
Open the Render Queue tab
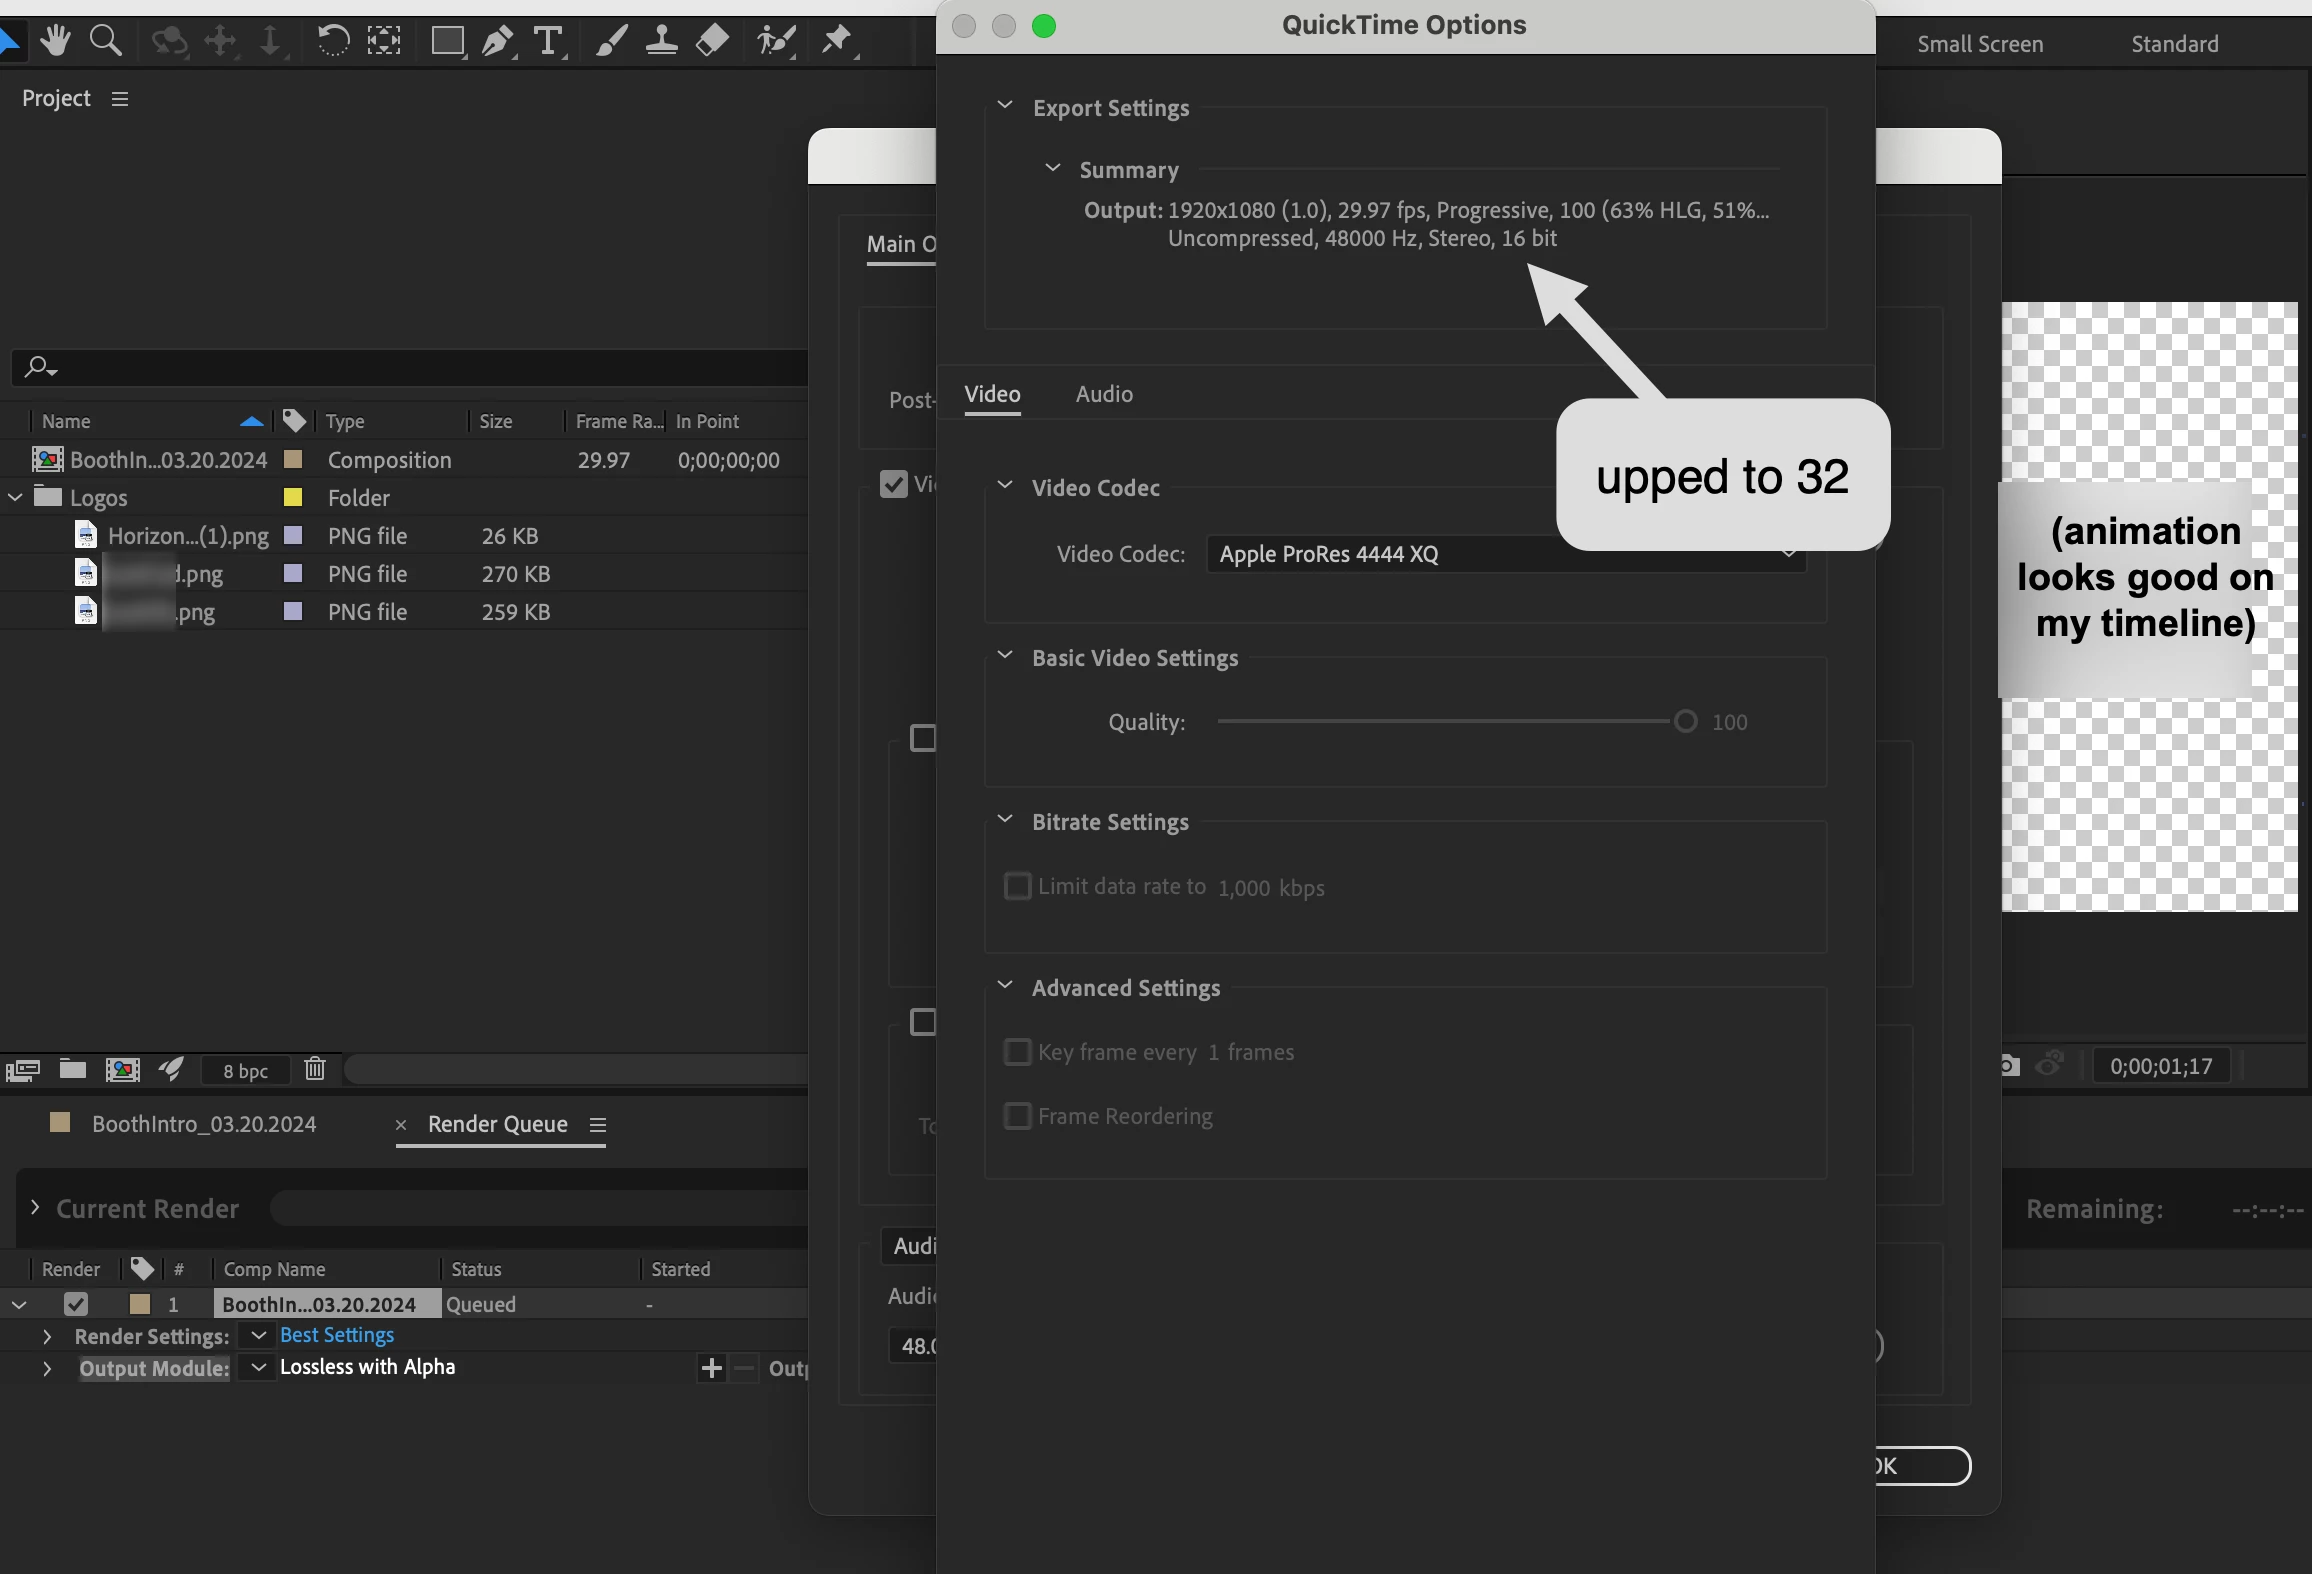(497, 1124)
